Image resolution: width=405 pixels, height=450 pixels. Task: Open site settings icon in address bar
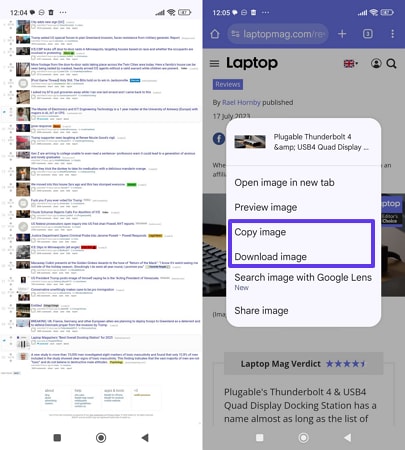pos(235,34)
